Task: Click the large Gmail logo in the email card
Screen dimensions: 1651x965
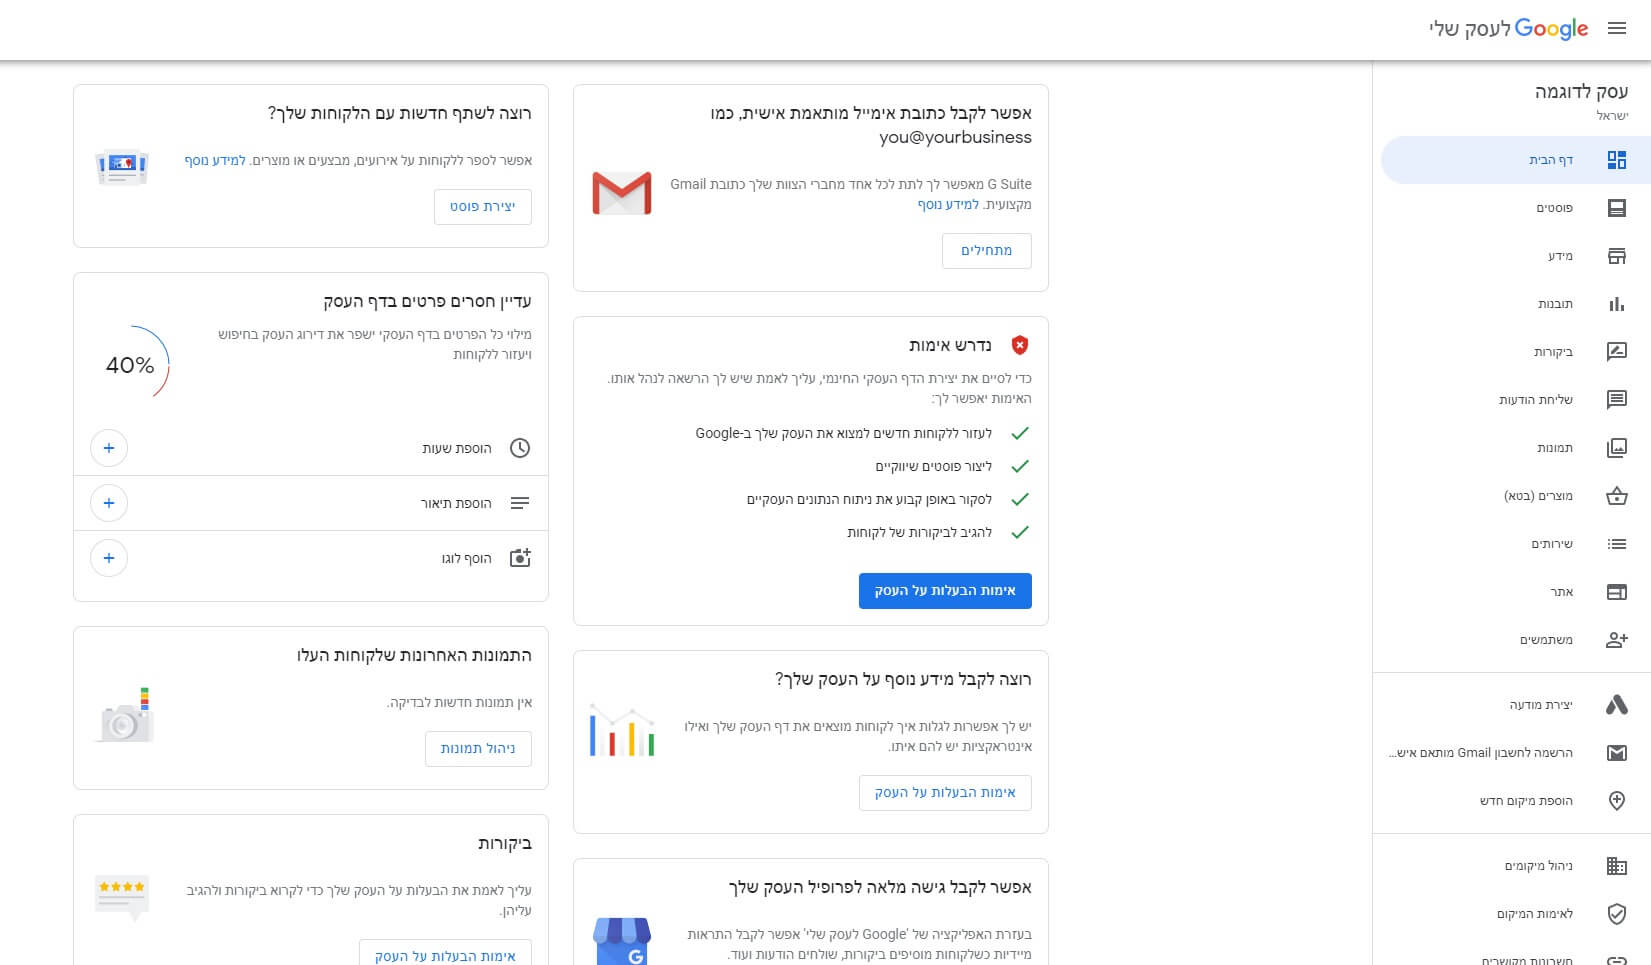Action: [622, 193]
